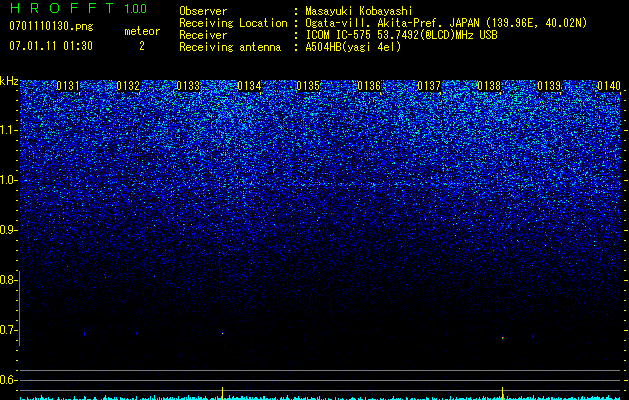Click the 0135 time marker
Screen dimensions: 629x400
pos(308,86)
